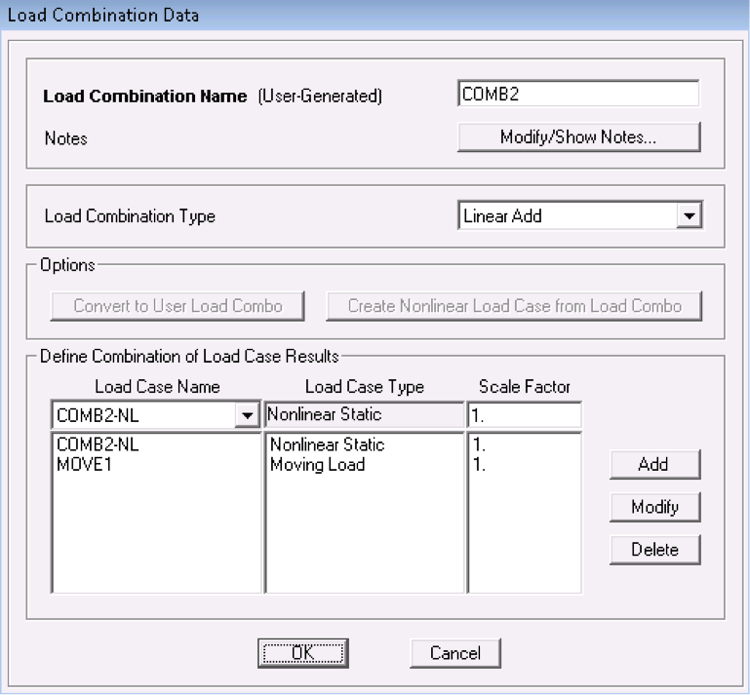Viewport: 750px width, 695px height.
Task: Open the Modify/Show Notes dialog
Action: 578,138
